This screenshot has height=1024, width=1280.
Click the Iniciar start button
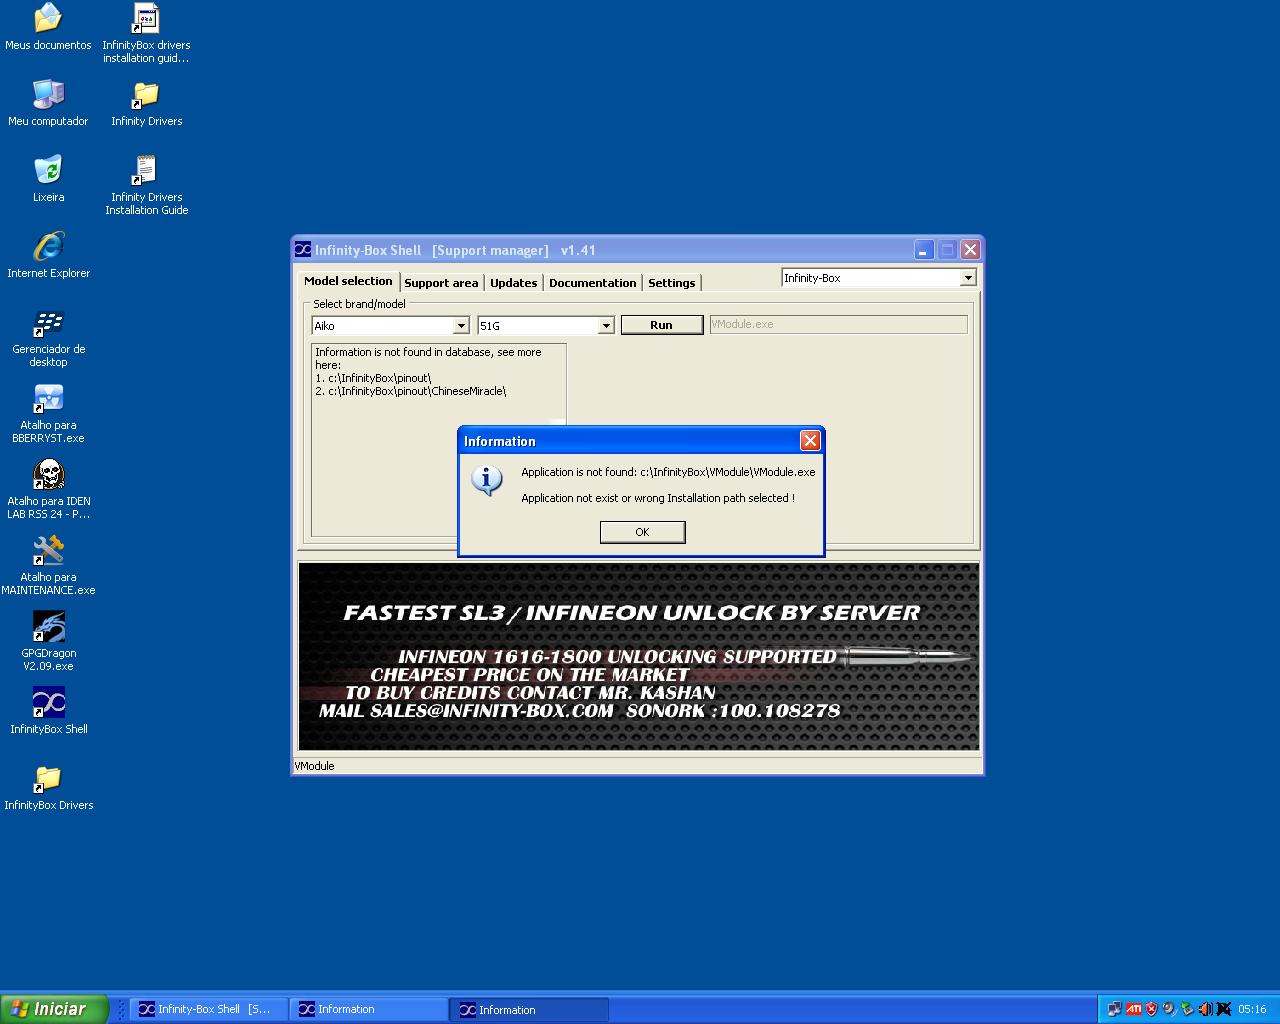click(x=54, y=1009)
